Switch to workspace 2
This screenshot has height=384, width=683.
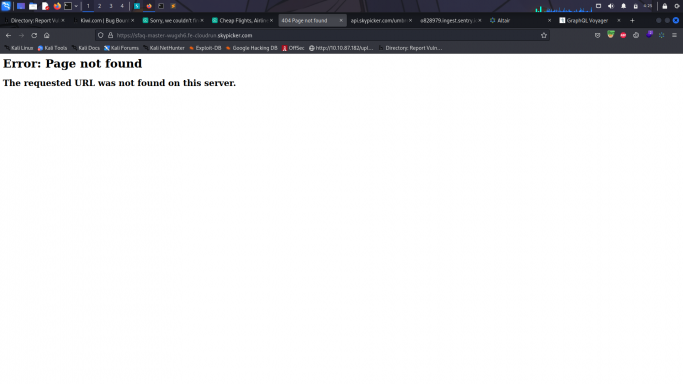point(99,6)
